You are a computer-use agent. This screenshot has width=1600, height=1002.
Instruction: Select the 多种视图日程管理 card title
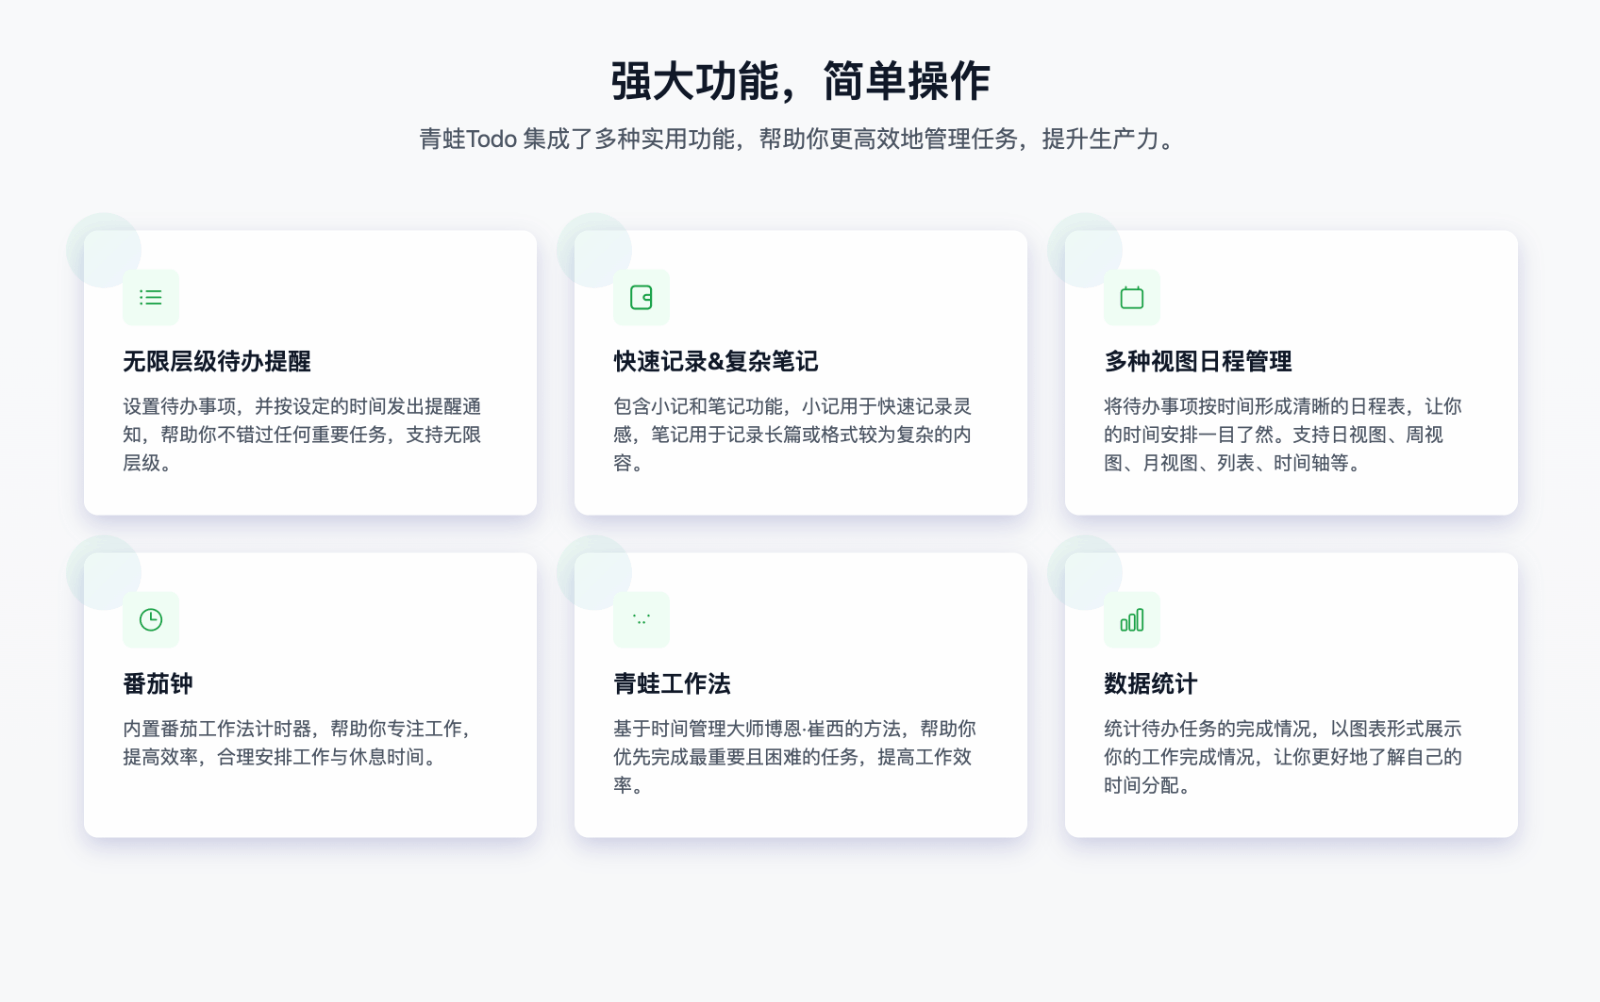pos(1198,361)
